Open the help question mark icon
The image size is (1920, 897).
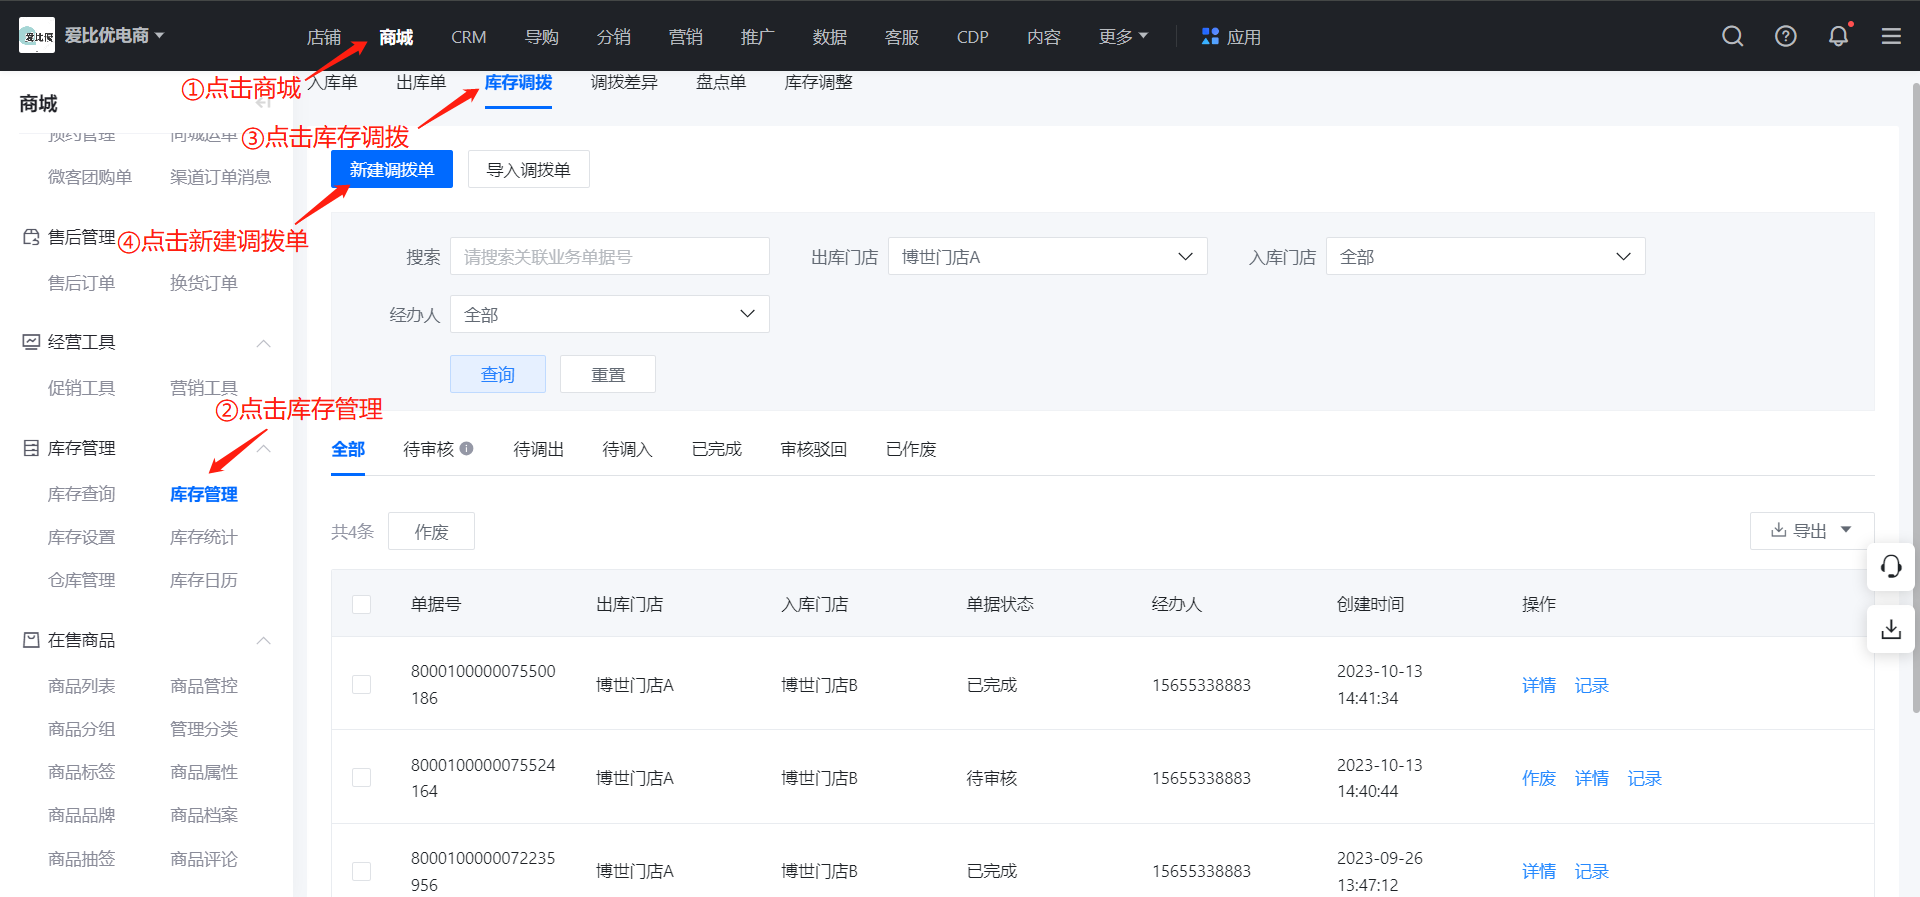click(x=1786, y=36)
